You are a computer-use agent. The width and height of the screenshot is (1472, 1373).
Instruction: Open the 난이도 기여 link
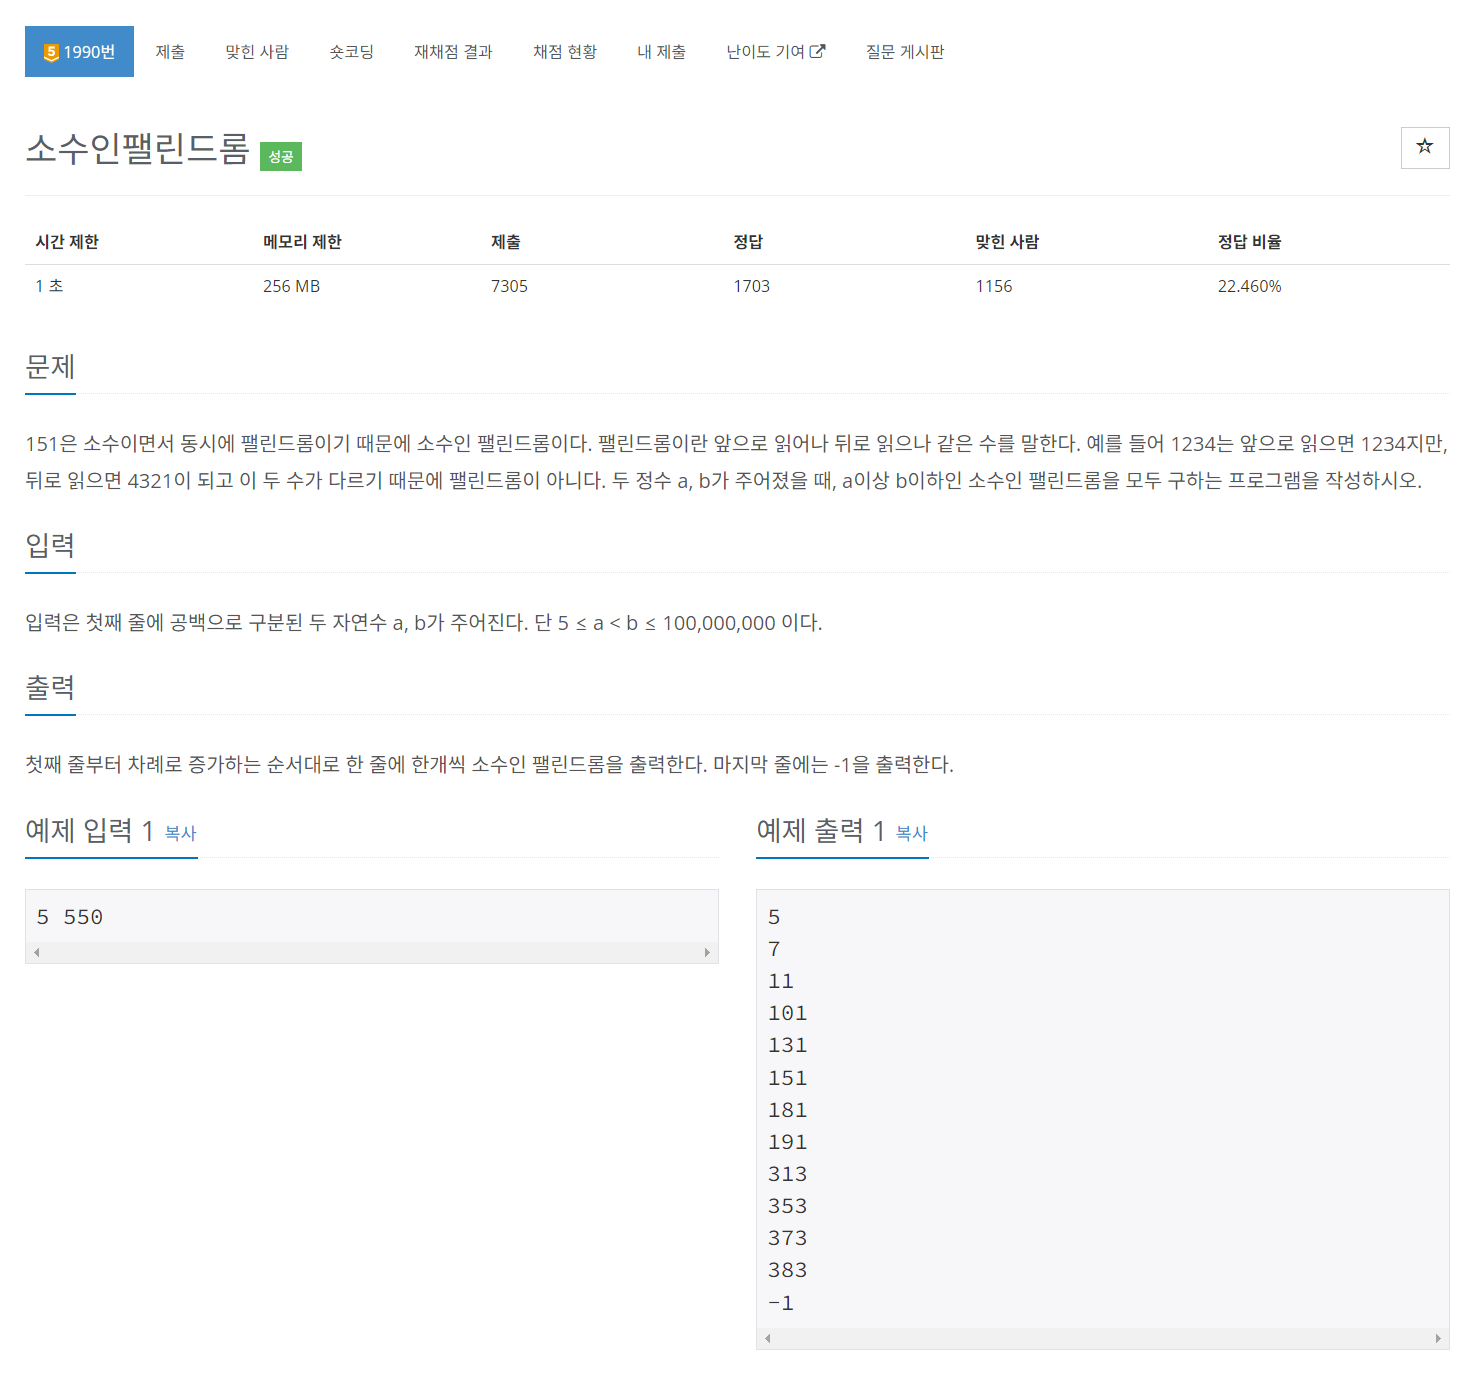768,51
